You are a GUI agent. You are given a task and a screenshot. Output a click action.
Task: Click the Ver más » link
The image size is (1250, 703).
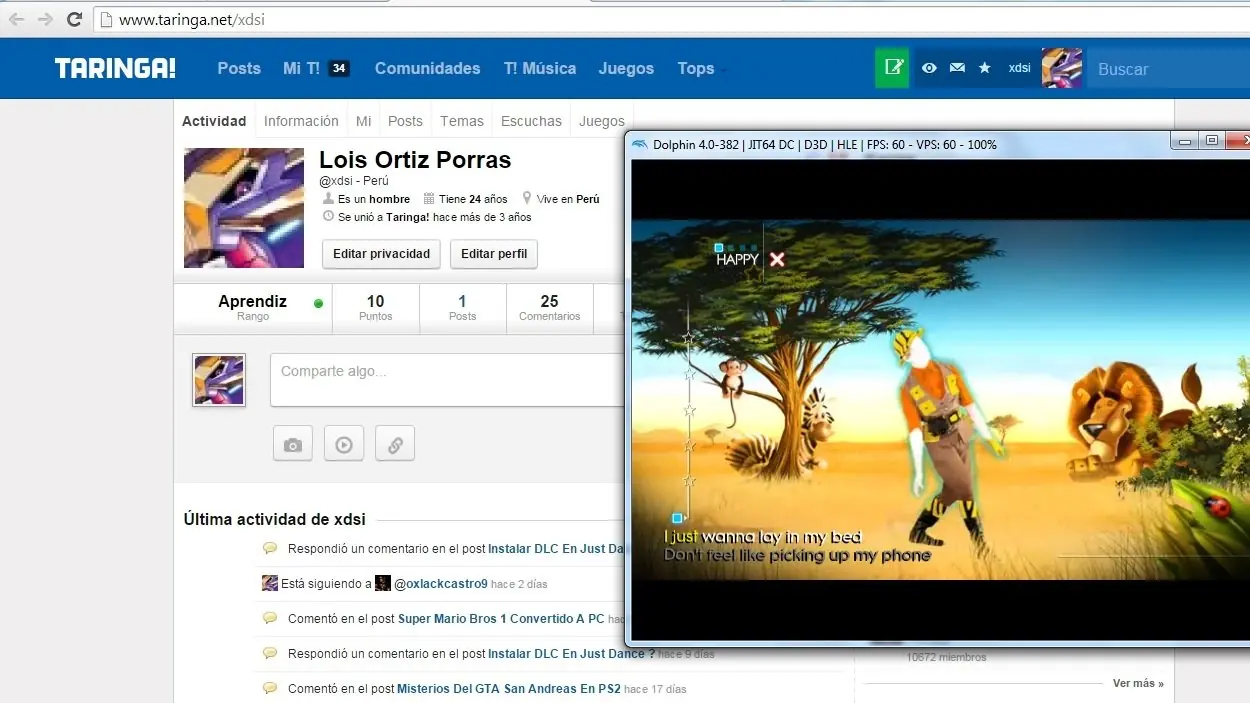pos(1138,684)
